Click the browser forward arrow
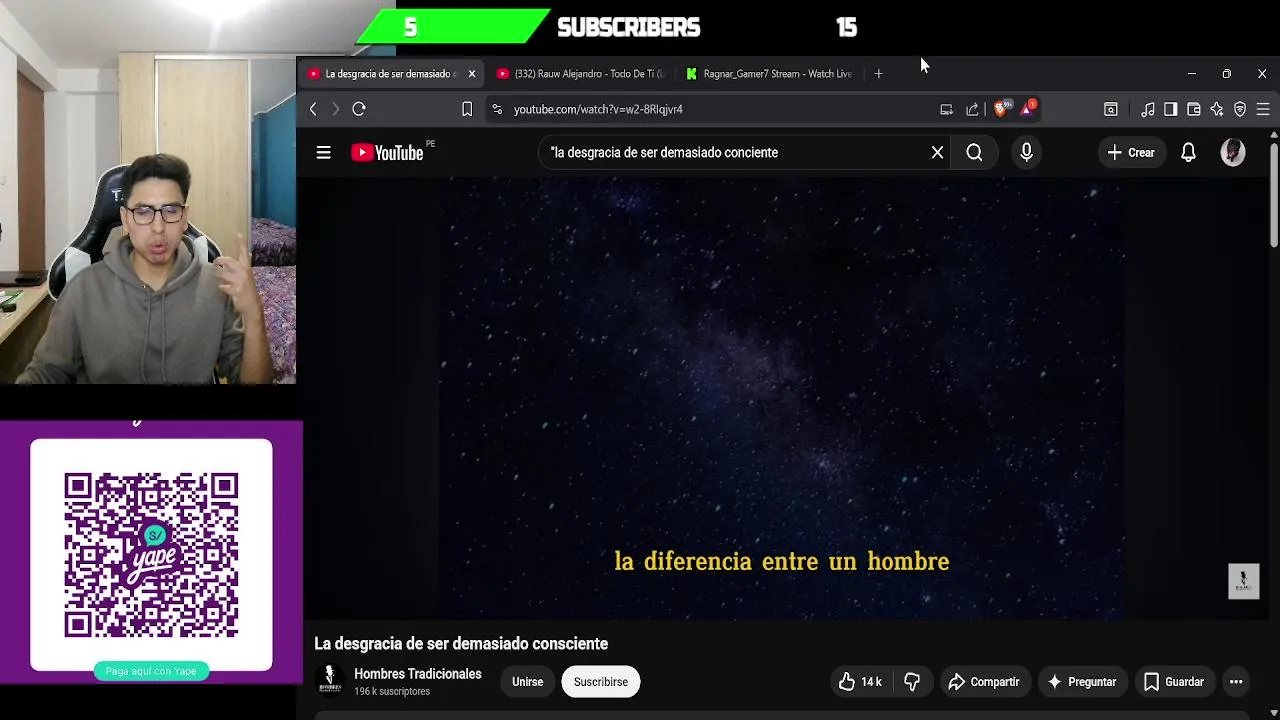1280x720 pixels. (x=335, y=109)
